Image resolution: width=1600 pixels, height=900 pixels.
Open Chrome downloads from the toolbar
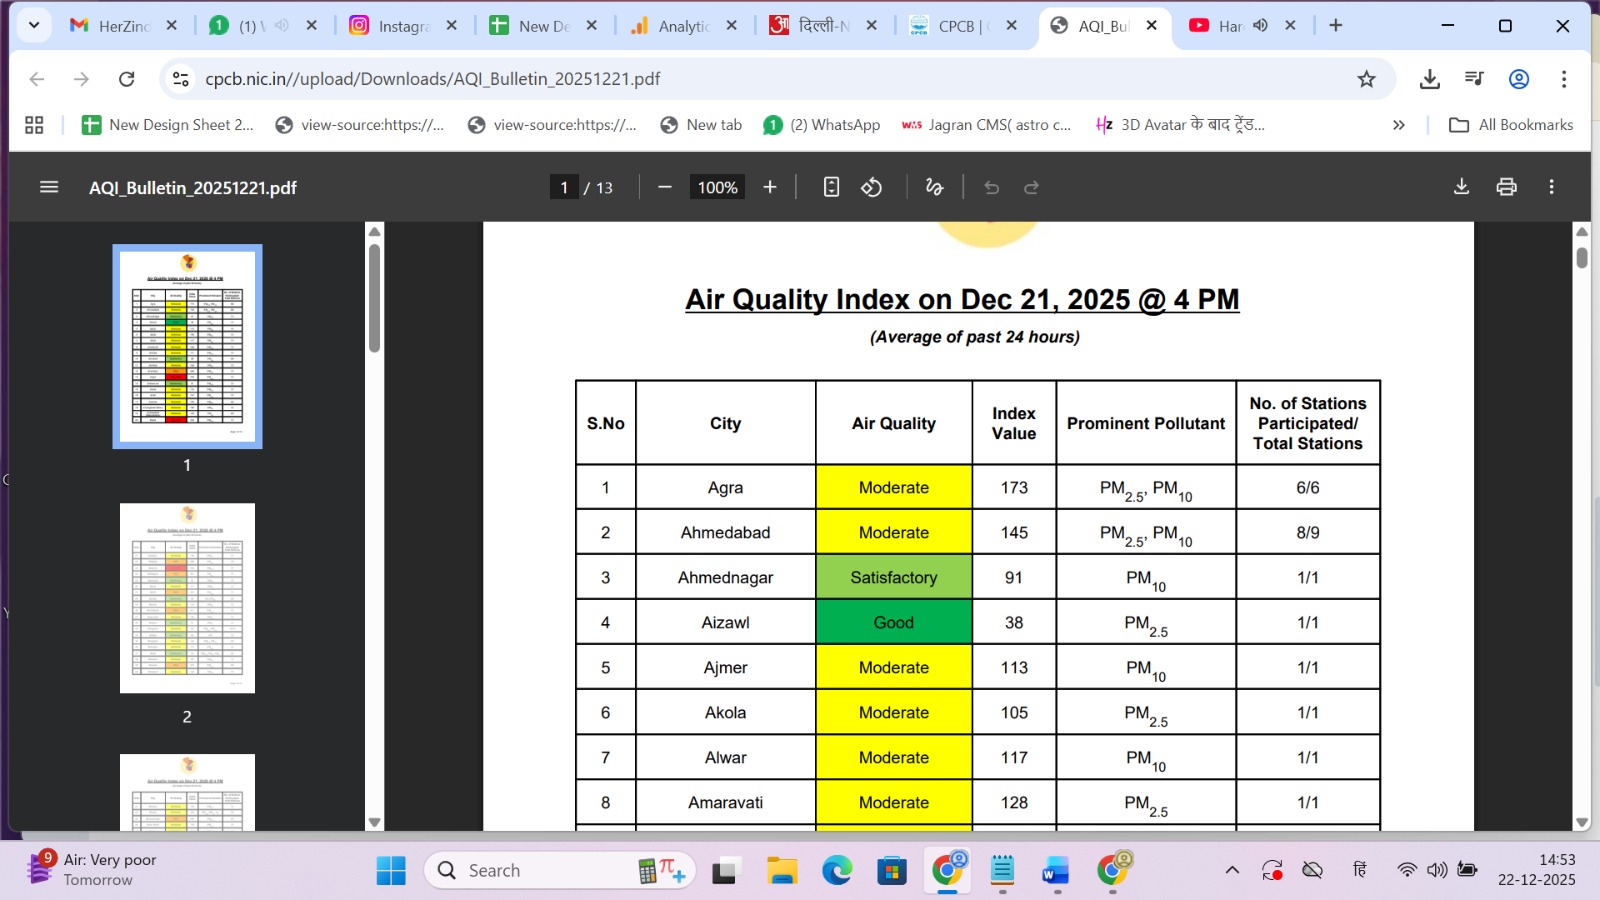tap(1430, 78)
